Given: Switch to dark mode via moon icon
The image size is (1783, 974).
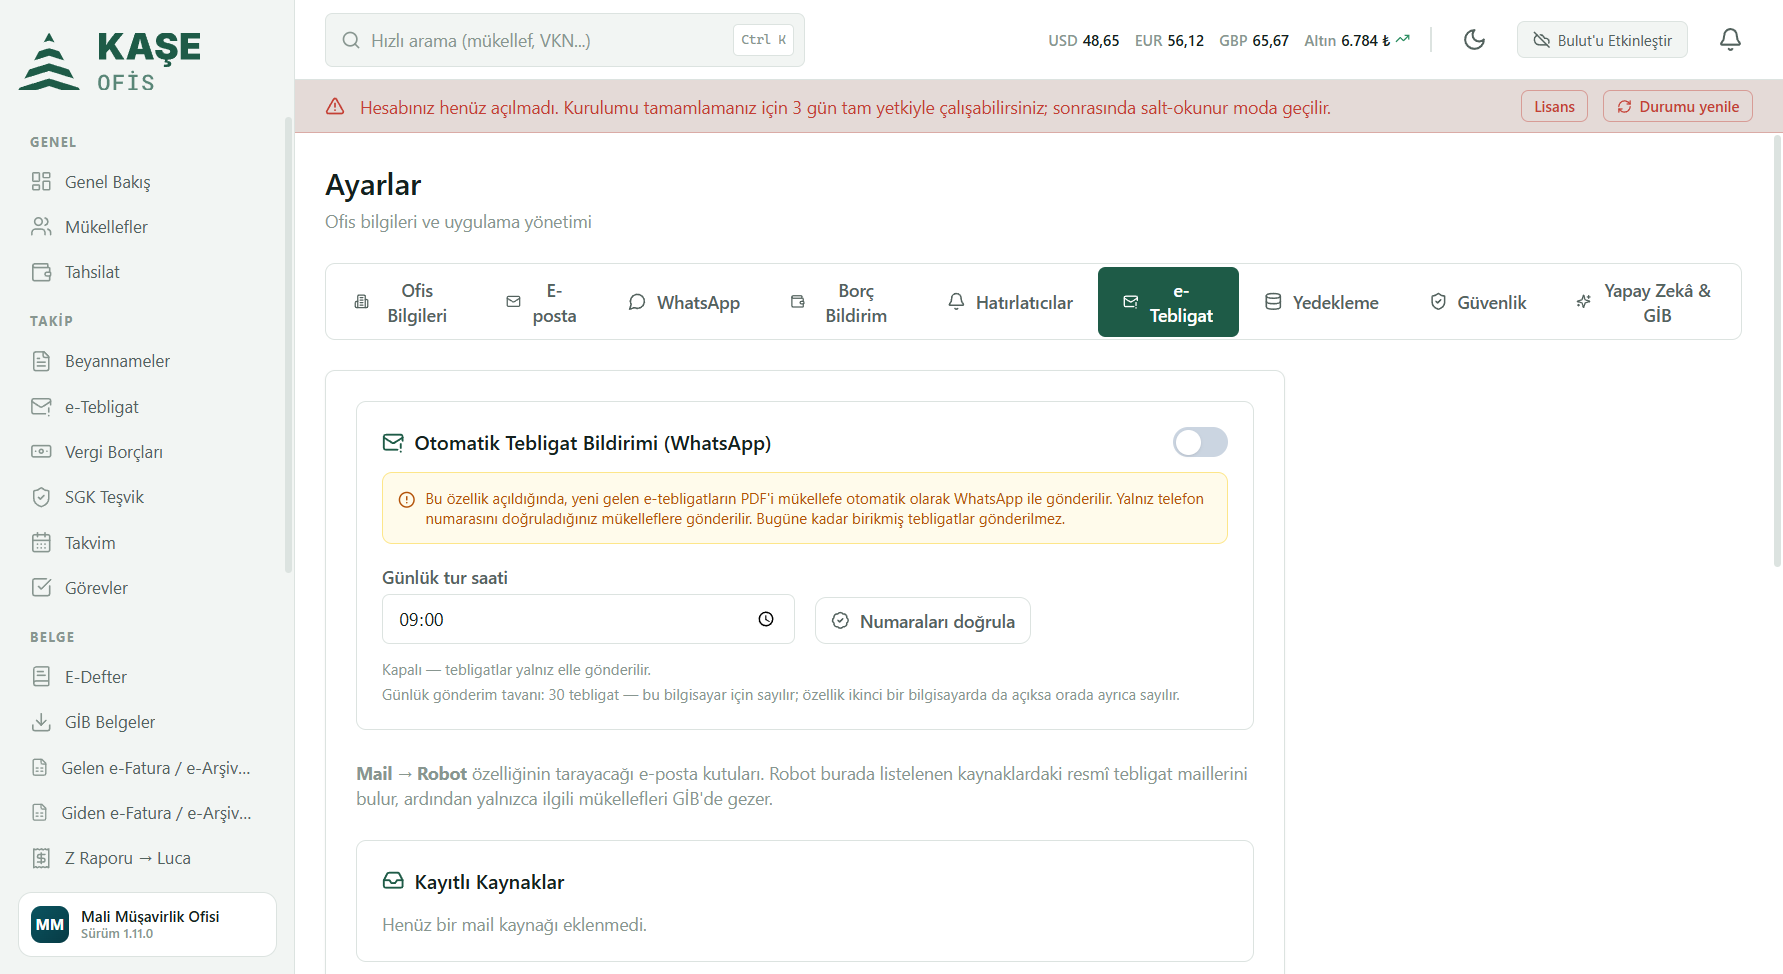Looking at the screenshot, I should coord(1474,40).
